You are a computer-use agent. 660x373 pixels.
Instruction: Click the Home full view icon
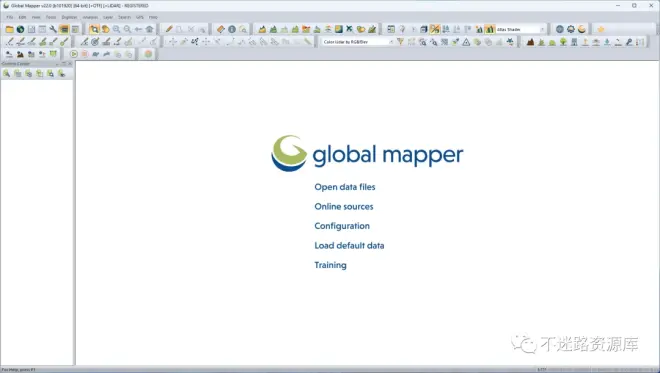pos(149,29)
